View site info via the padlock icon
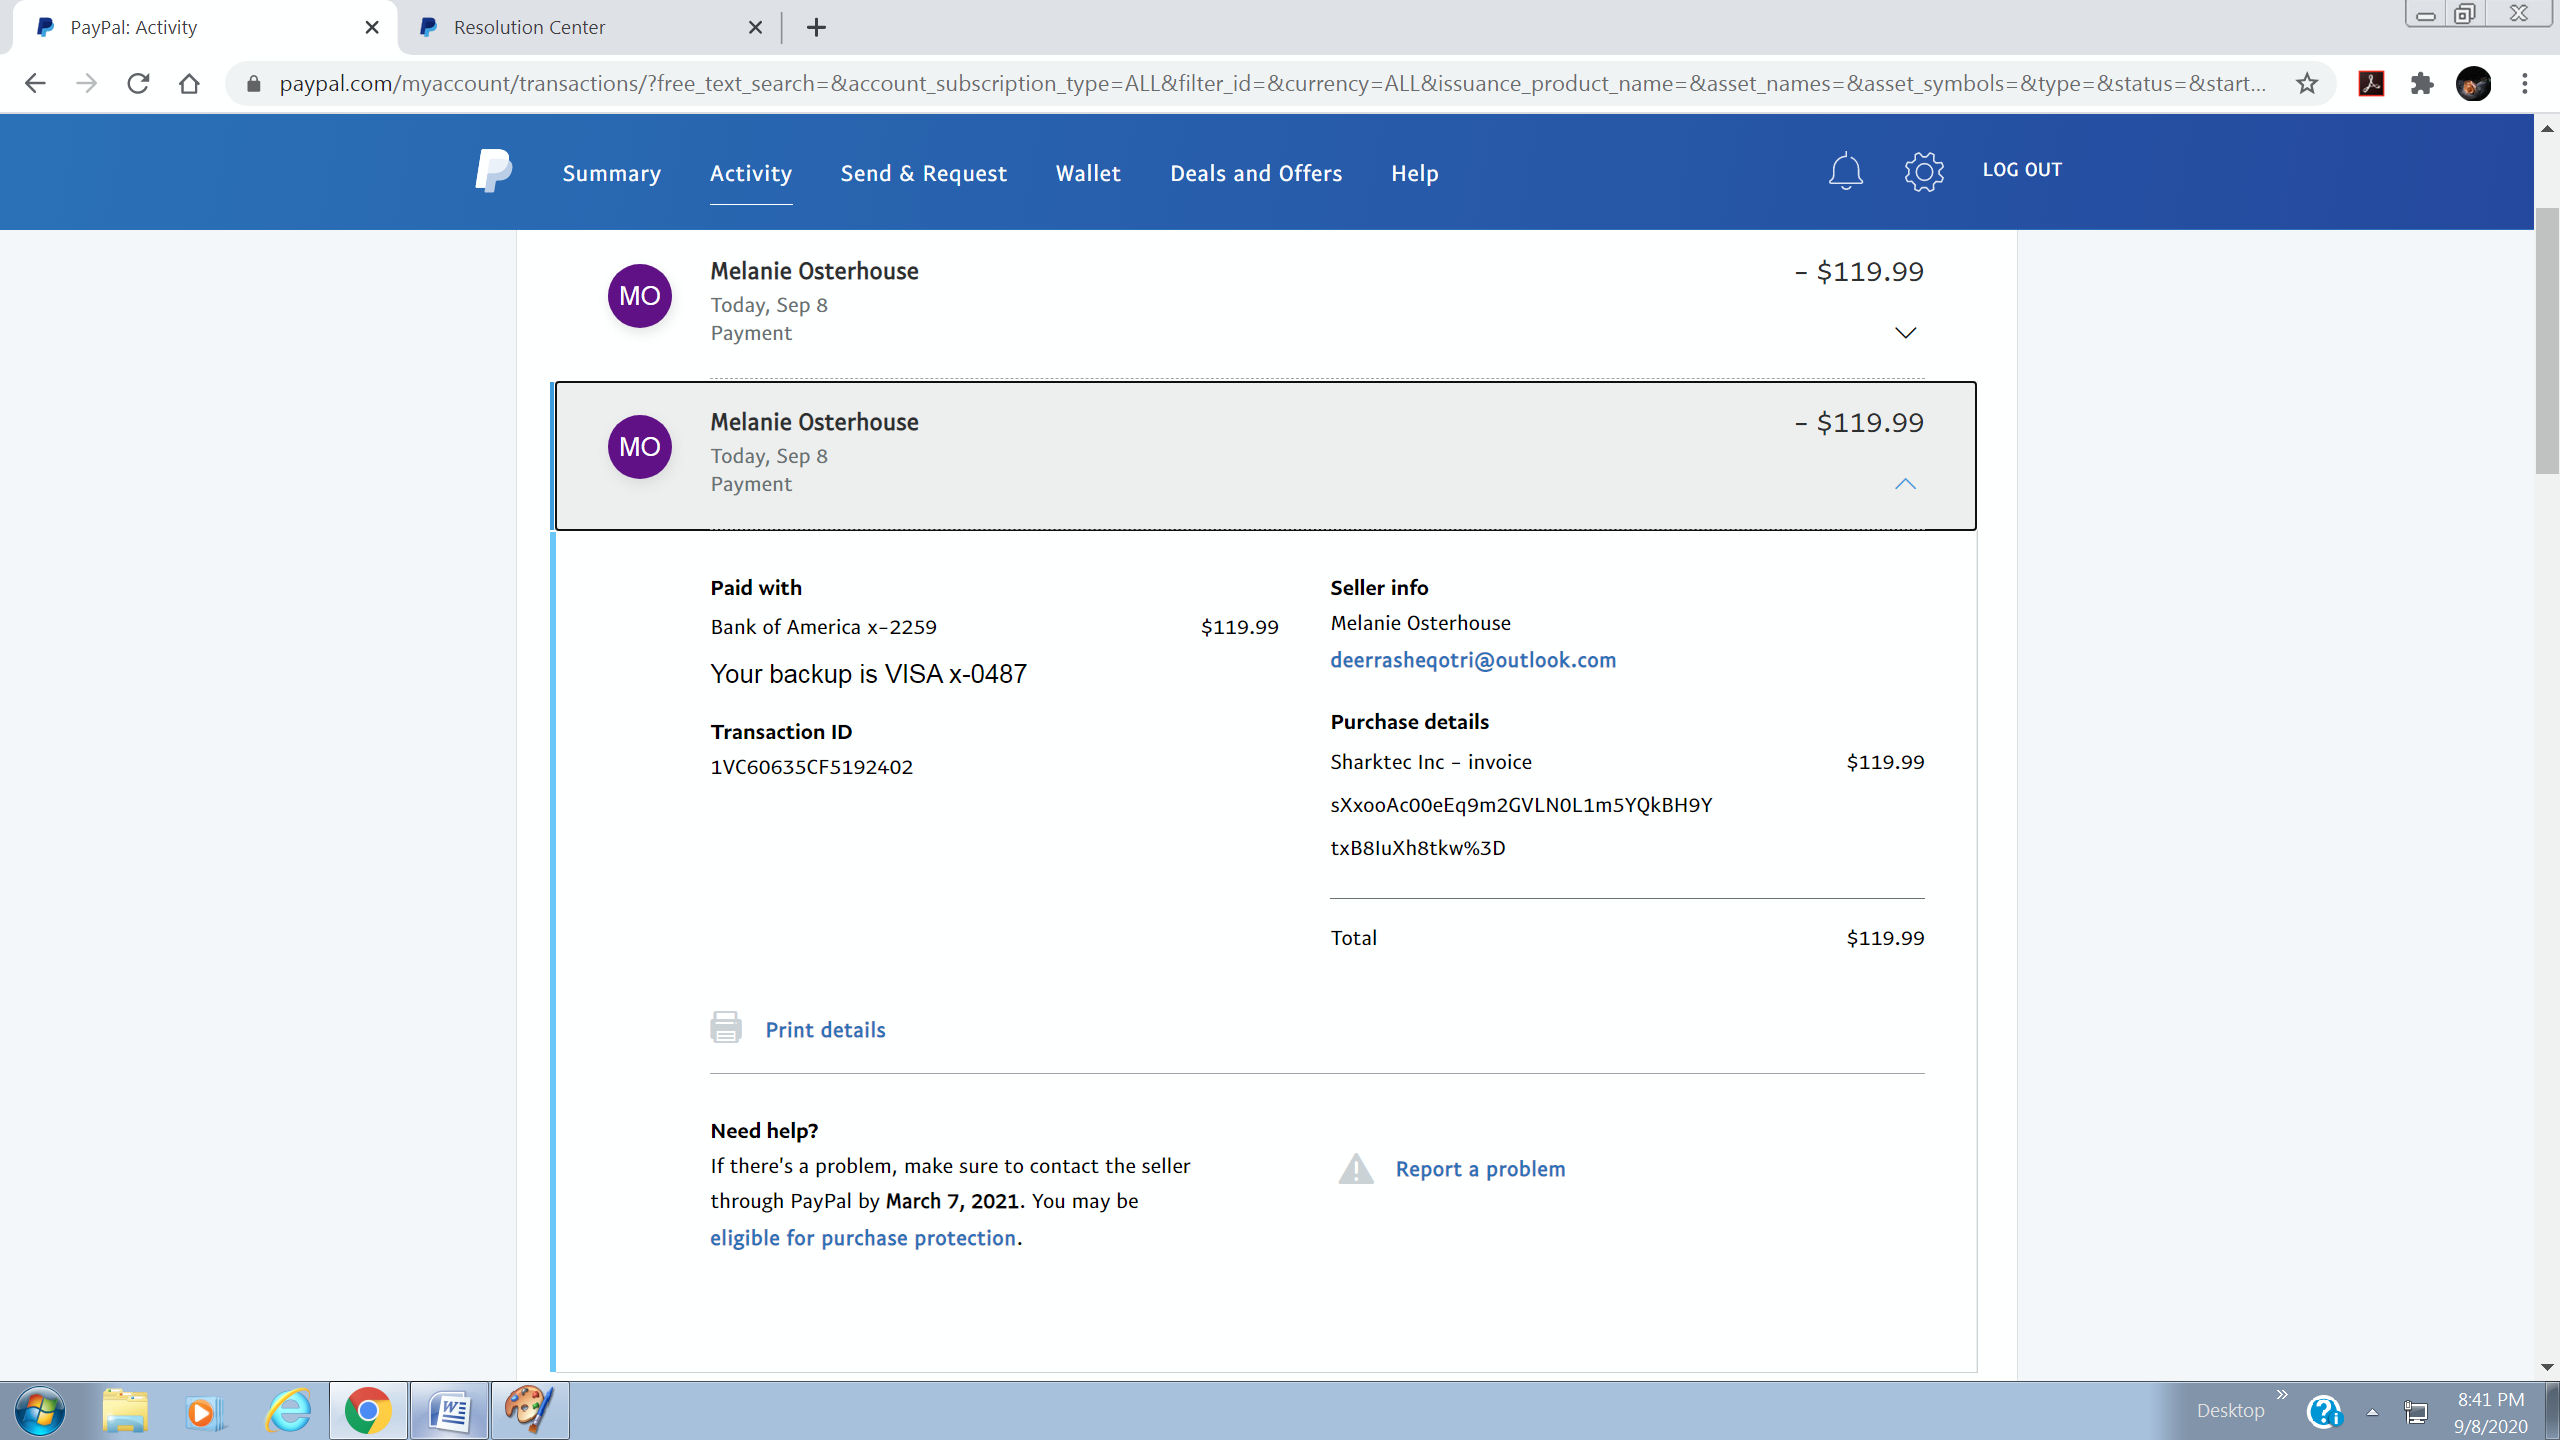2560x1440 pixels. pos(253,84)
